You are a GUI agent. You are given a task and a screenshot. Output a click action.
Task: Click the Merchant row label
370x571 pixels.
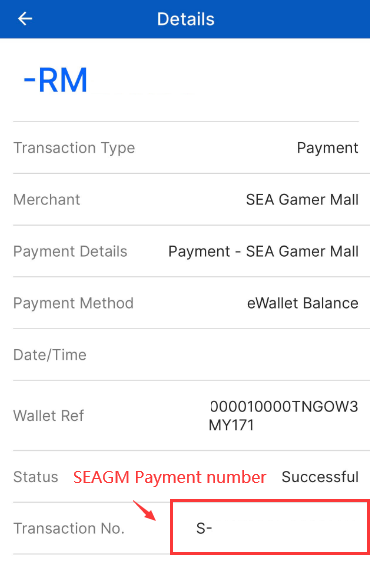pyautogui.click(x=47, y=200)
